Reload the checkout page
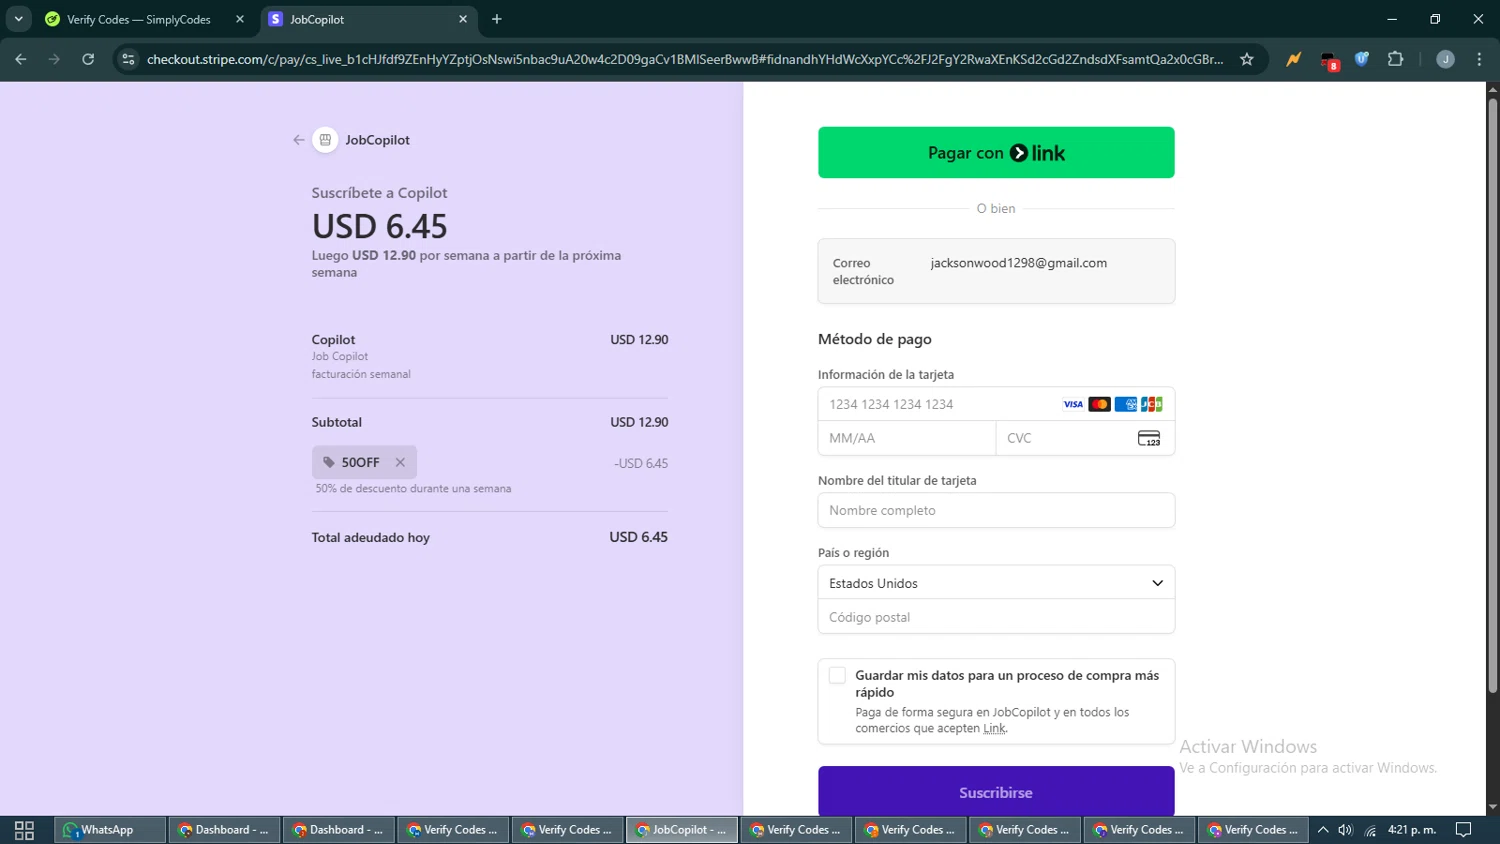1500x844 pixels. pyautogui.click(x=88, y=59)
